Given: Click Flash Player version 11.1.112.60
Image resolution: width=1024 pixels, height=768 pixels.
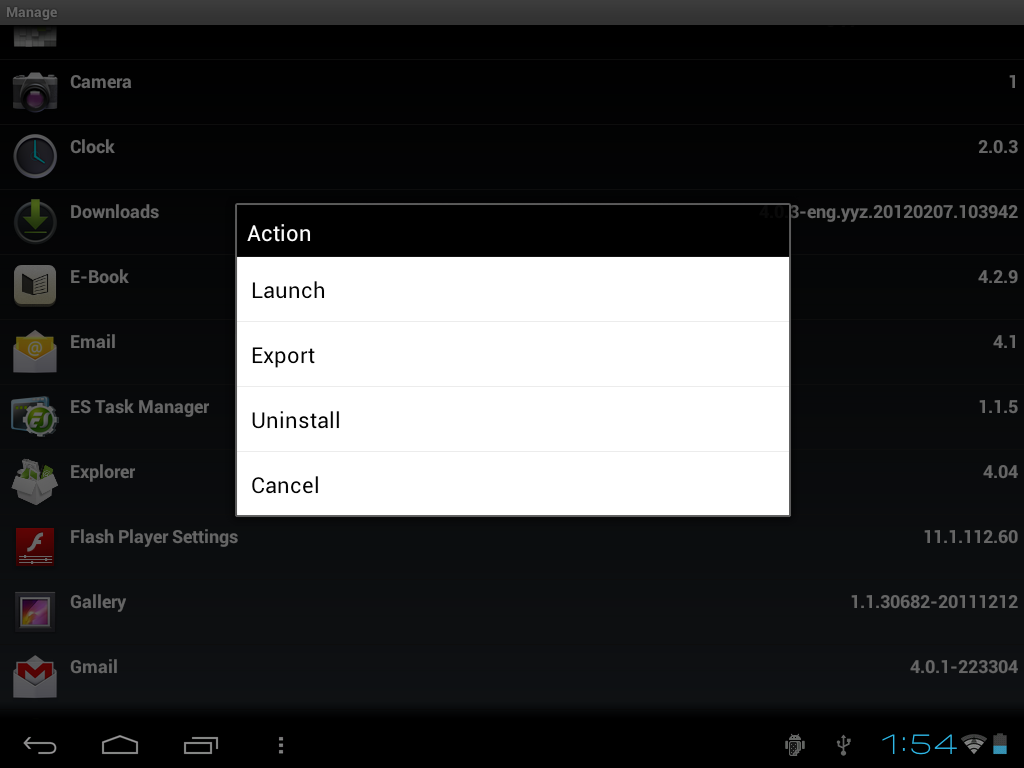Looking at the screenshot, I should [970, 537].
